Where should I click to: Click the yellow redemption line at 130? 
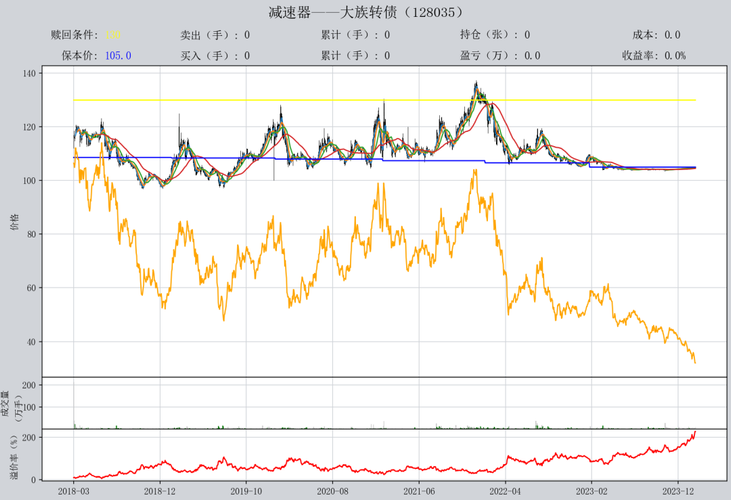[385, 100]
